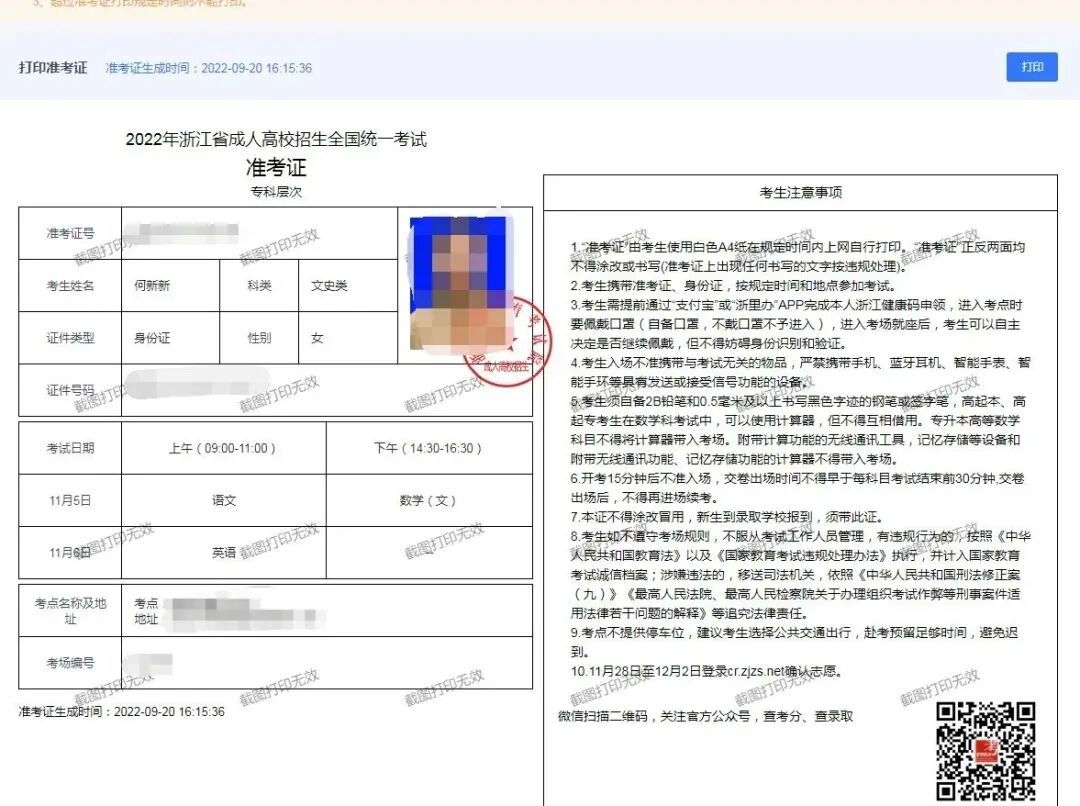The image size is (1080, 806).
Task: Select the 打印准考证 heading text
Action: [x=53, y=68]
